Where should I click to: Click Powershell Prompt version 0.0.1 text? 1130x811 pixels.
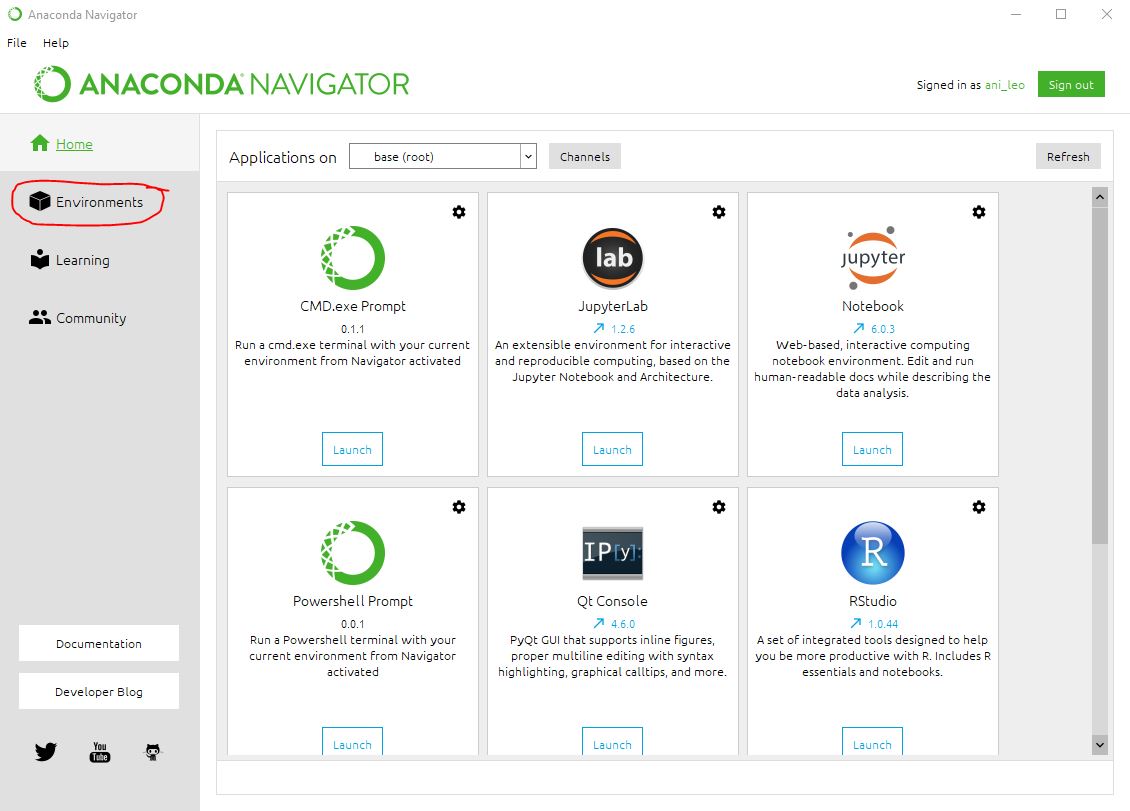tap(352, 624)
